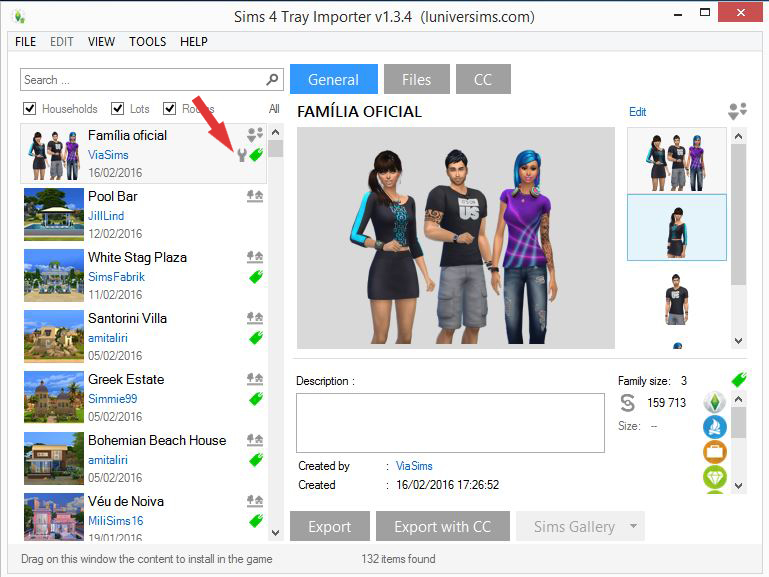Click the tray list scrollbar thumb
Viewport: 769px width, 577px height.
[276, 149]
